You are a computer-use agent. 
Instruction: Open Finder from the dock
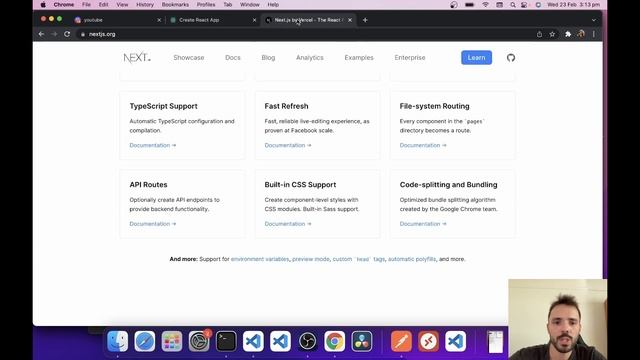tap(118, 341)
